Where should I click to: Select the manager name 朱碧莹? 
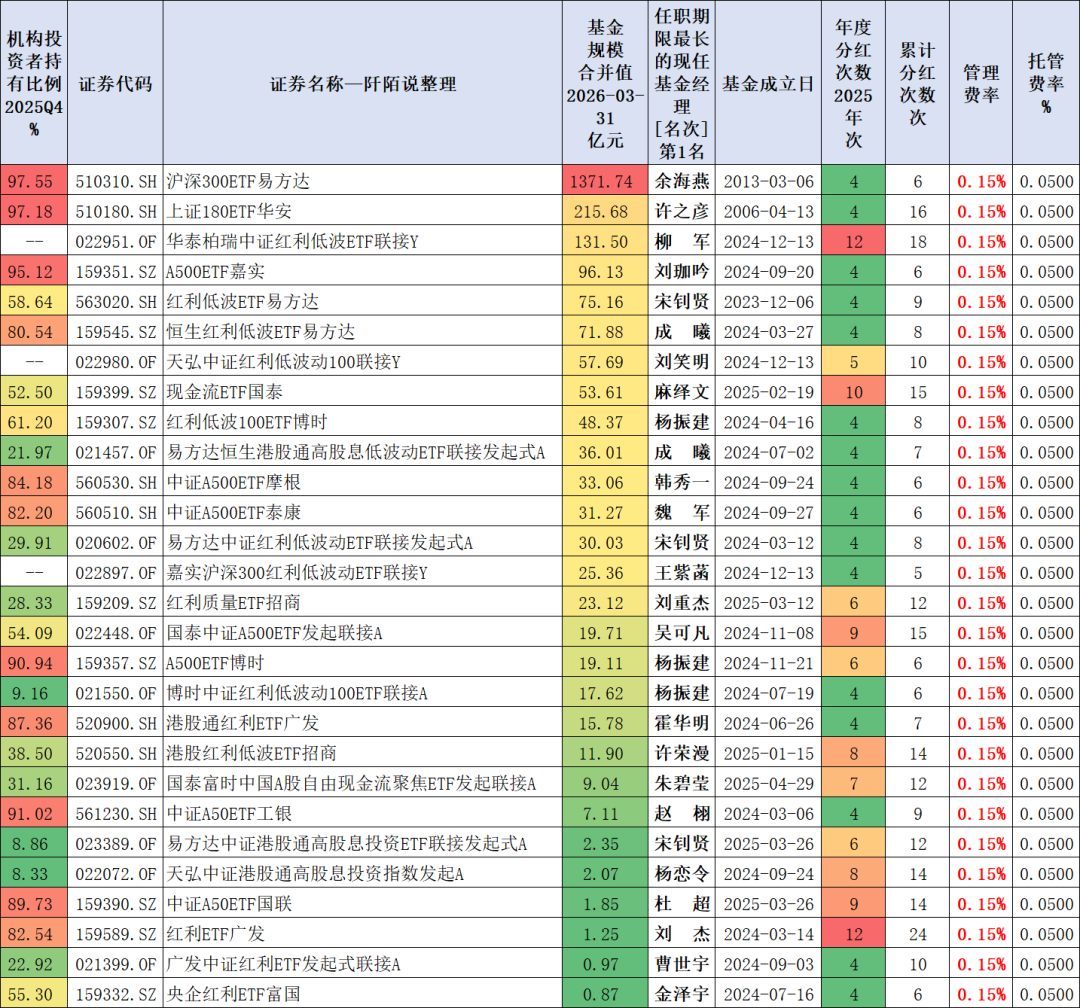[x=682, y=783]
